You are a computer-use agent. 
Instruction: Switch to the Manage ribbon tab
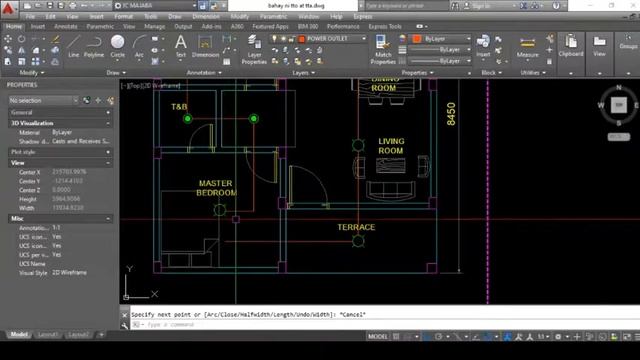click(x=155, y=27)
